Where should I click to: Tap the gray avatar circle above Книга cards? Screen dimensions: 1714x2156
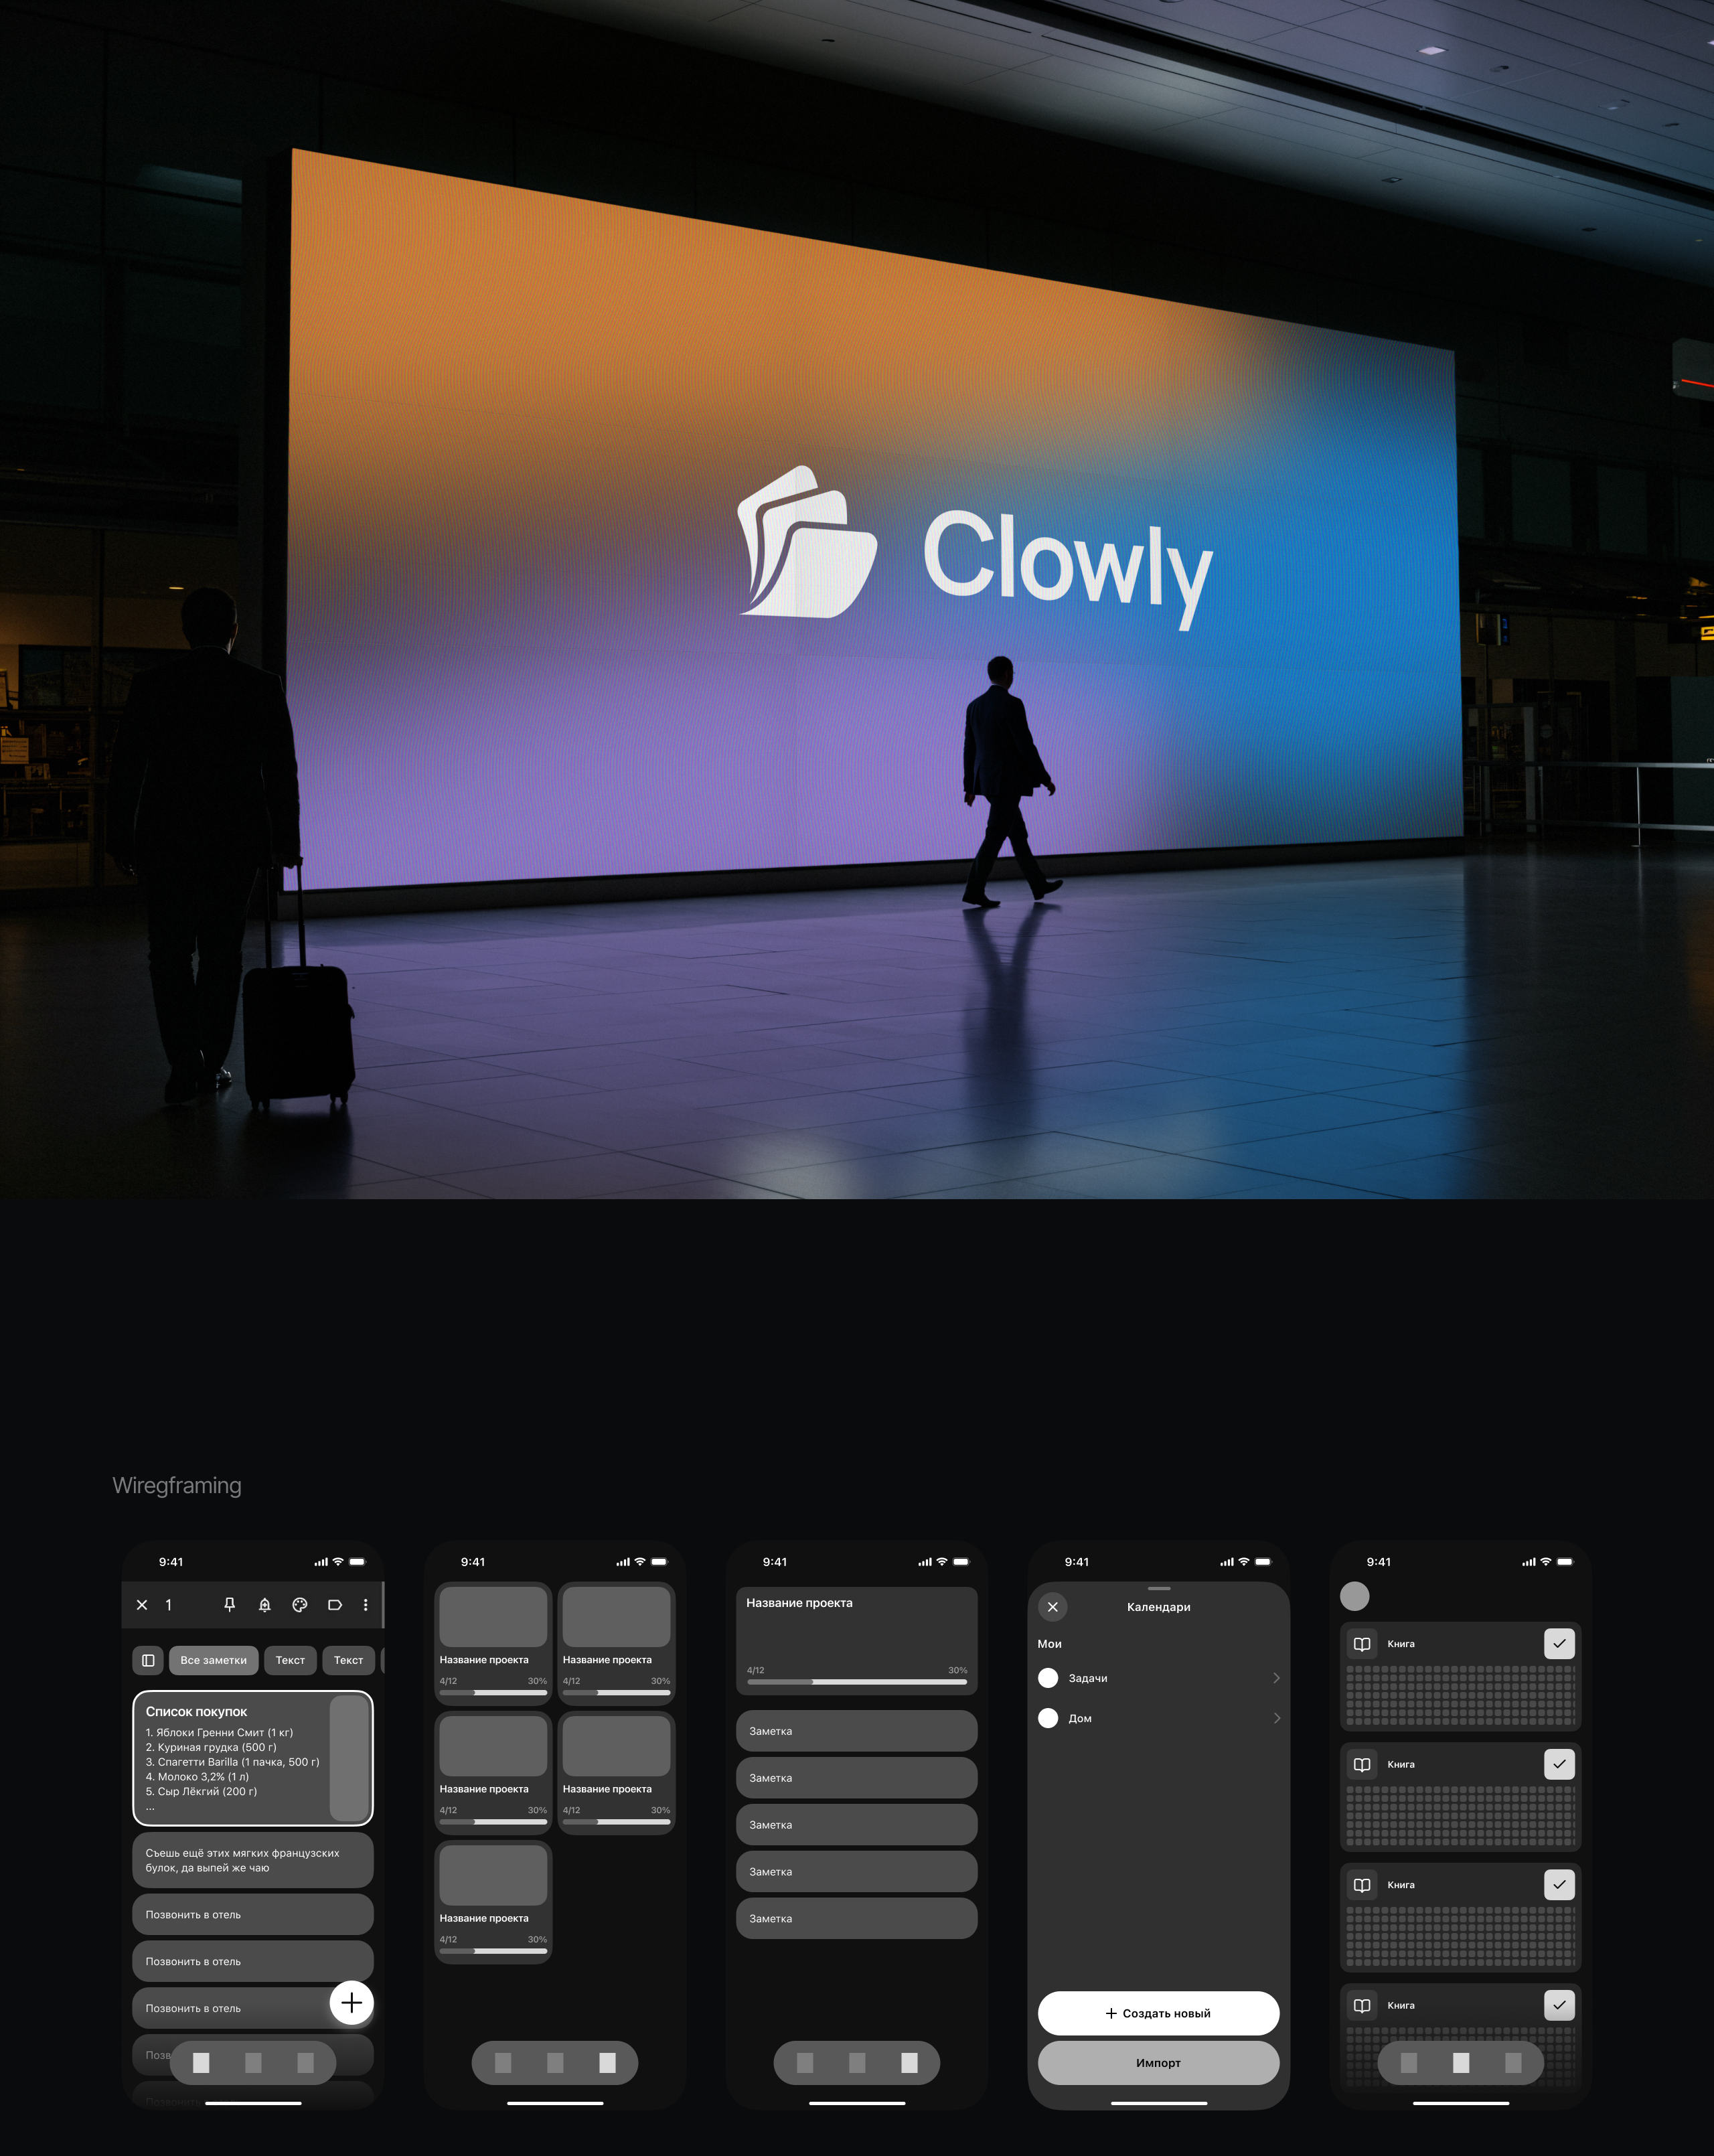[1355, 1596]
